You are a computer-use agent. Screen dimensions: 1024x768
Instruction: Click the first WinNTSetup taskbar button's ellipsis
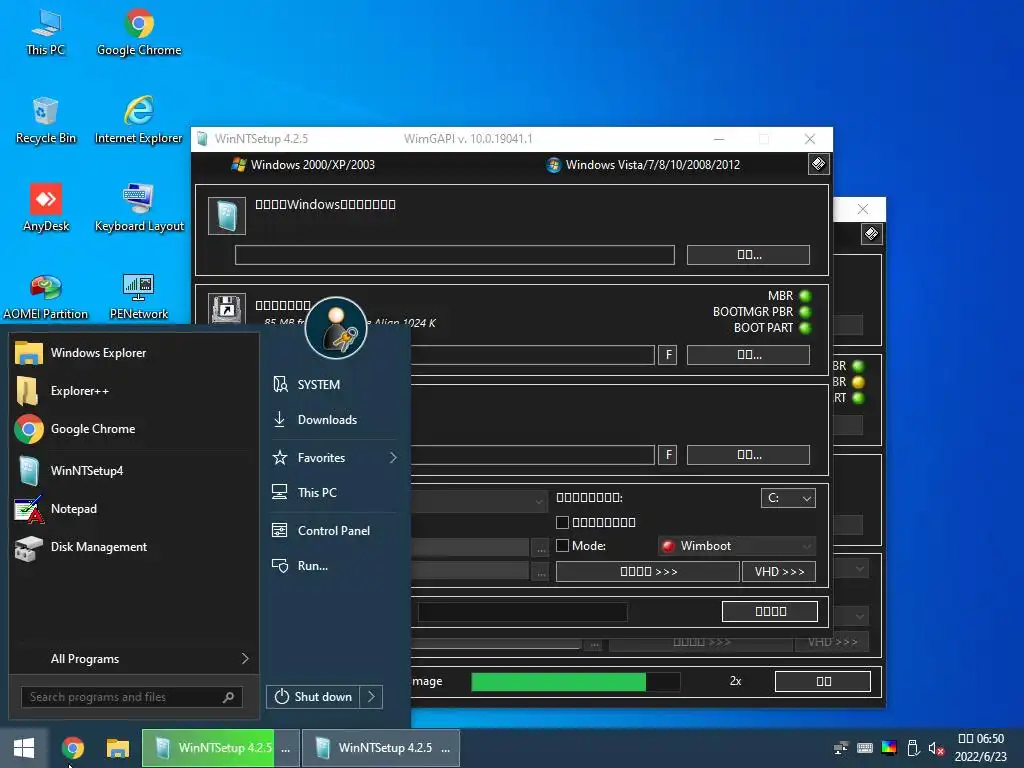(286, 748)
